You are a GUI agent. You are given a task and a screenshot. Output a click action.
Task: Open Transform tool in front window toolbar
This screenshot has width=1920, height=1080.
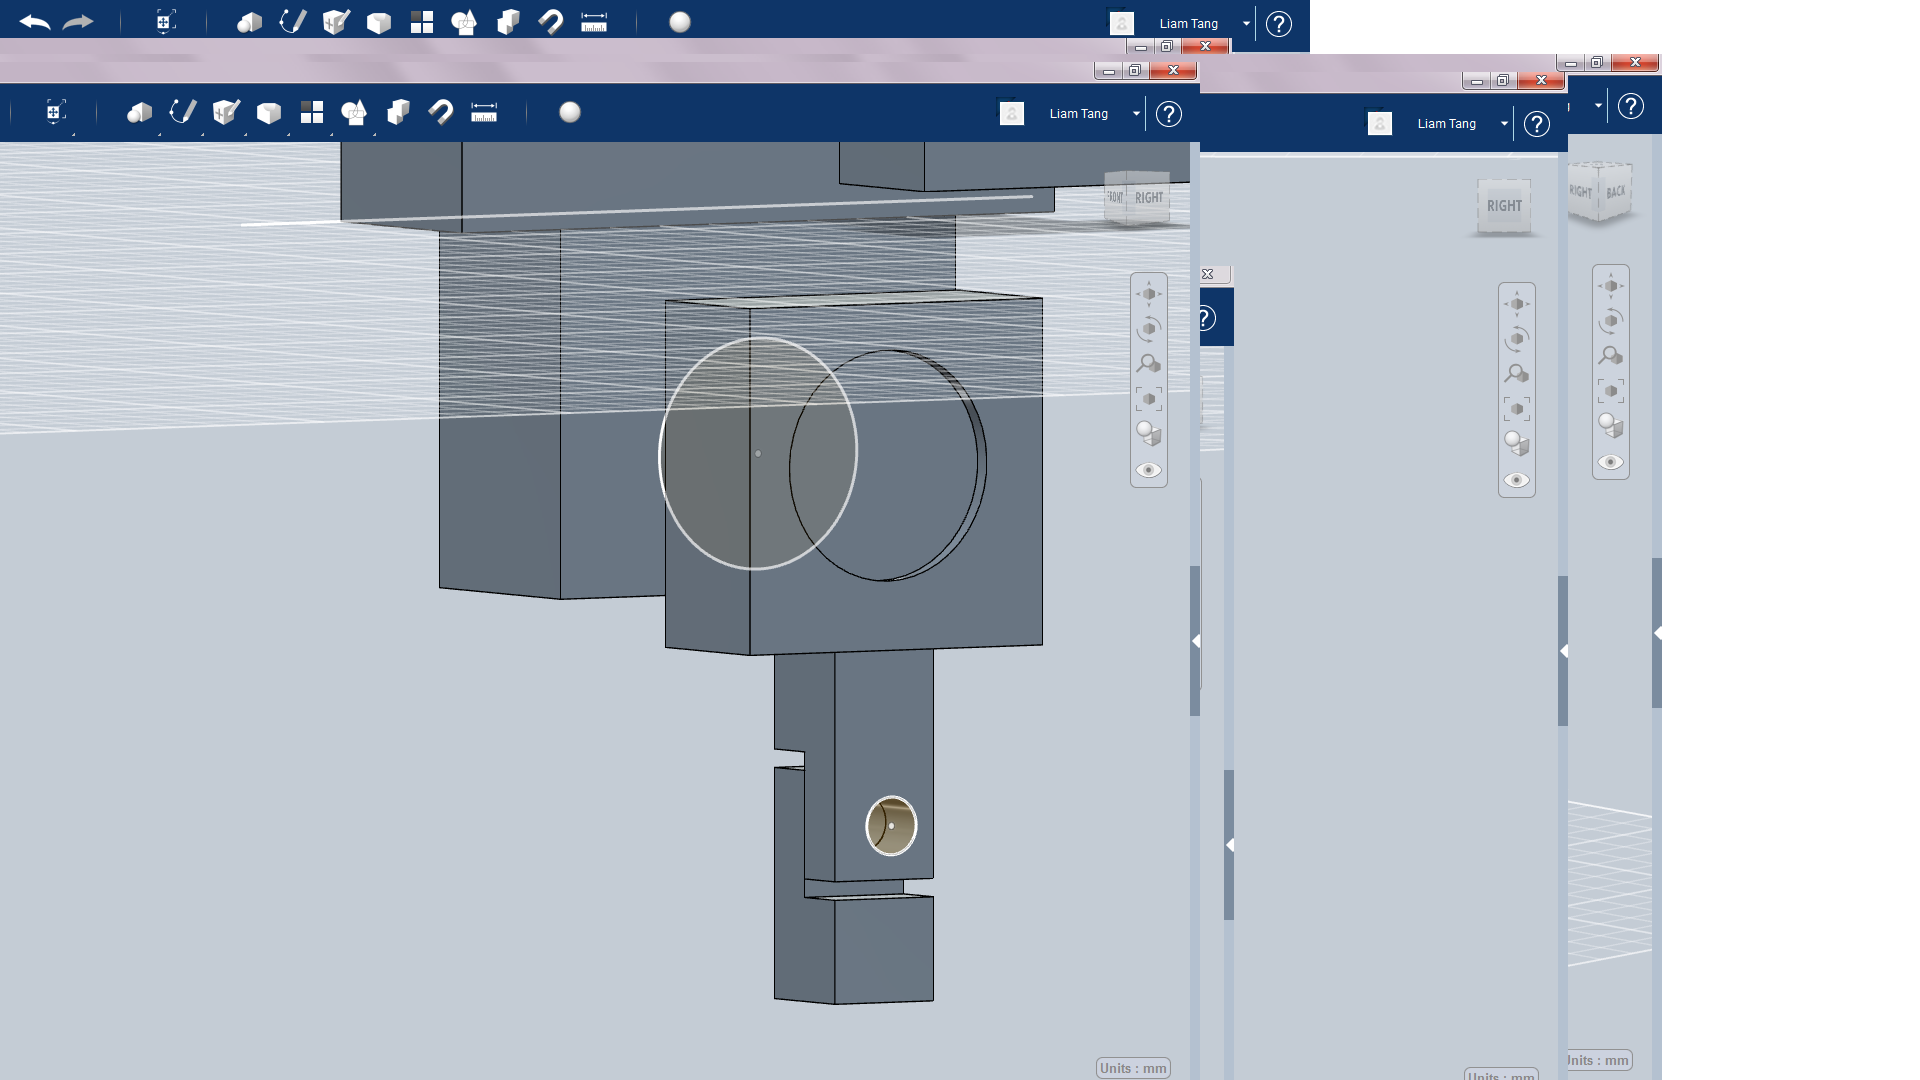click(x=56, y=112)
